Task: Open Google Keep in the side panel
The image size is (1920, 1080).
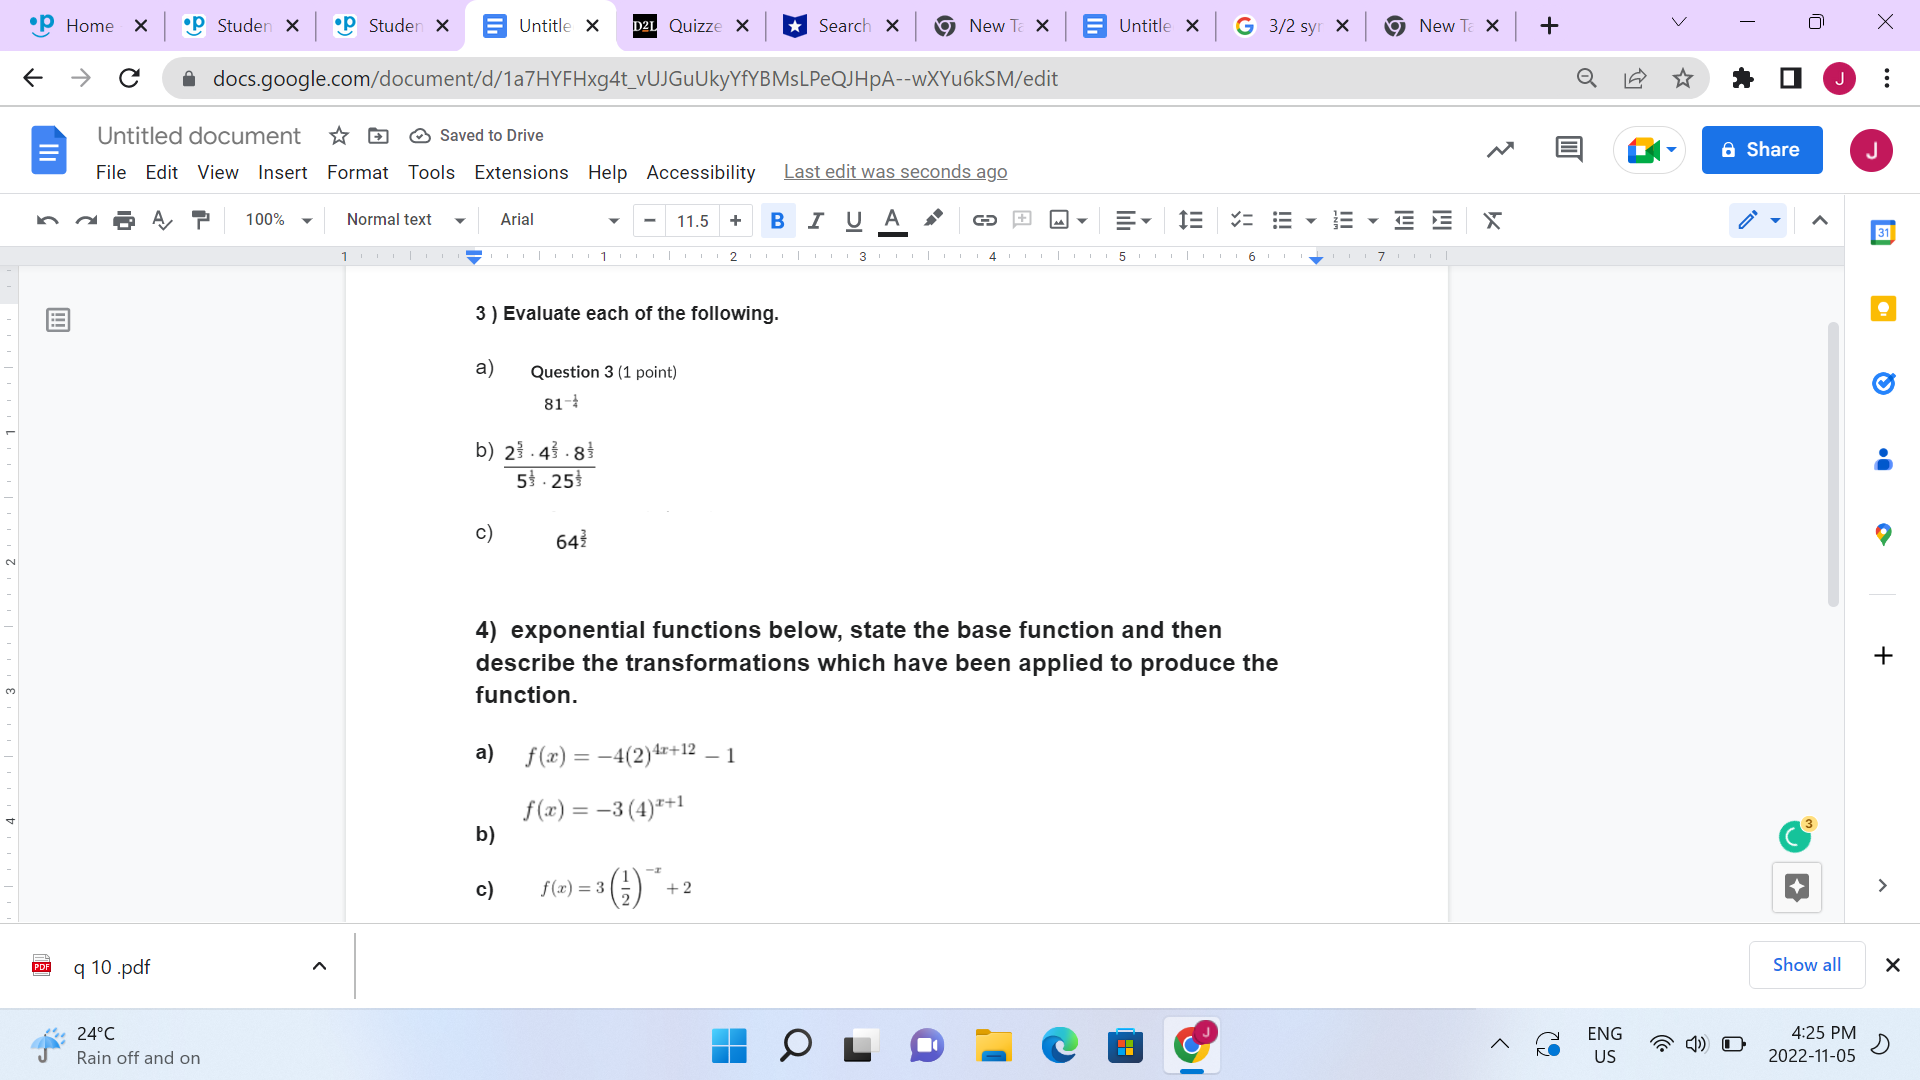Action: point(1884,308)
